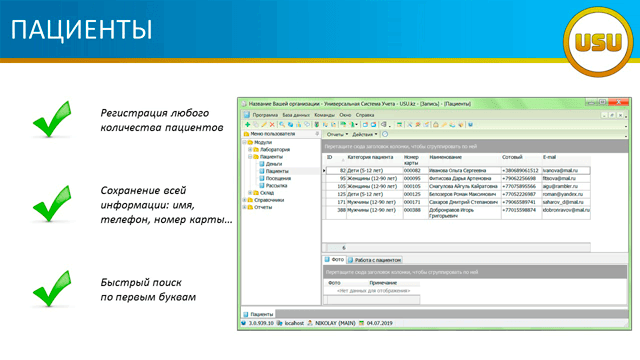Click the pencil Edit record icon
640x360 pixels.
click(x=264, y=124)
